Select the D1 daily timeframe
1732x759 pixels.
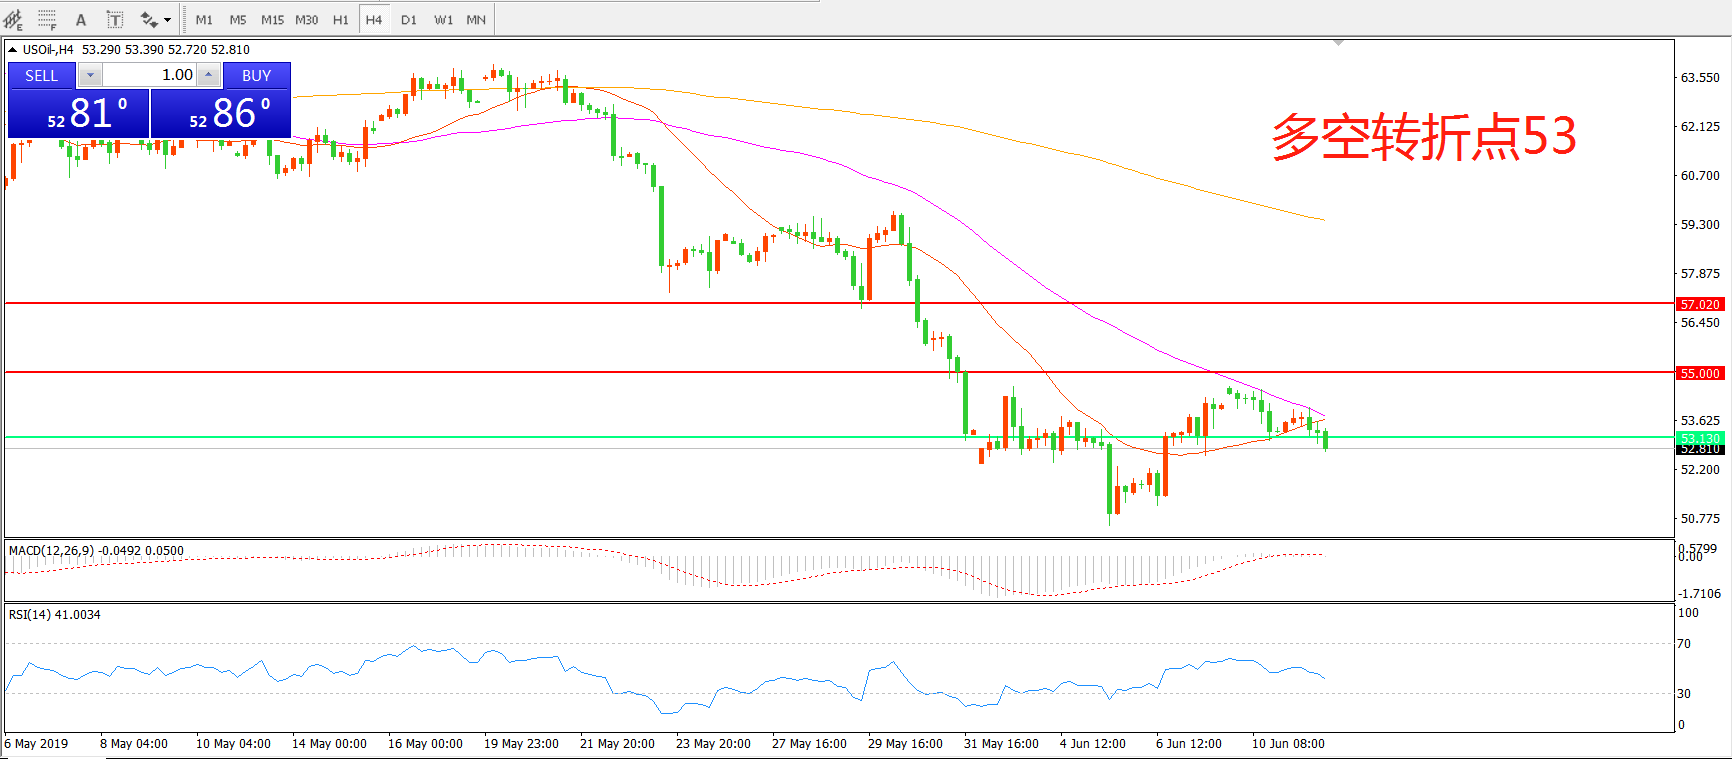pyautogui.click(x=408, y=19)
